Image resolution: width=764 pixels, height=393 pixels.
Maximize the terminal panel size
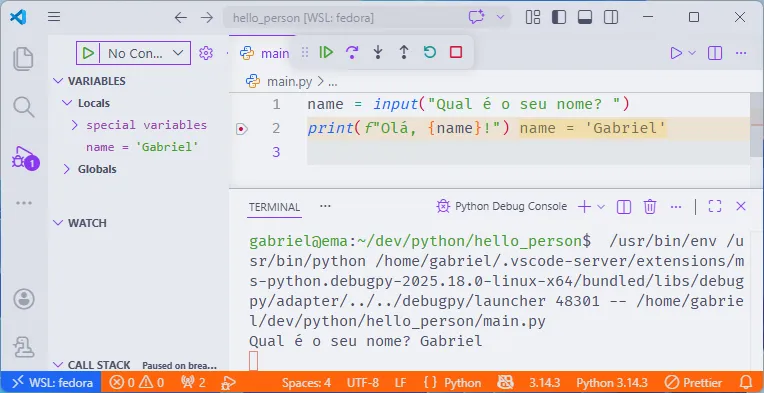715,206
